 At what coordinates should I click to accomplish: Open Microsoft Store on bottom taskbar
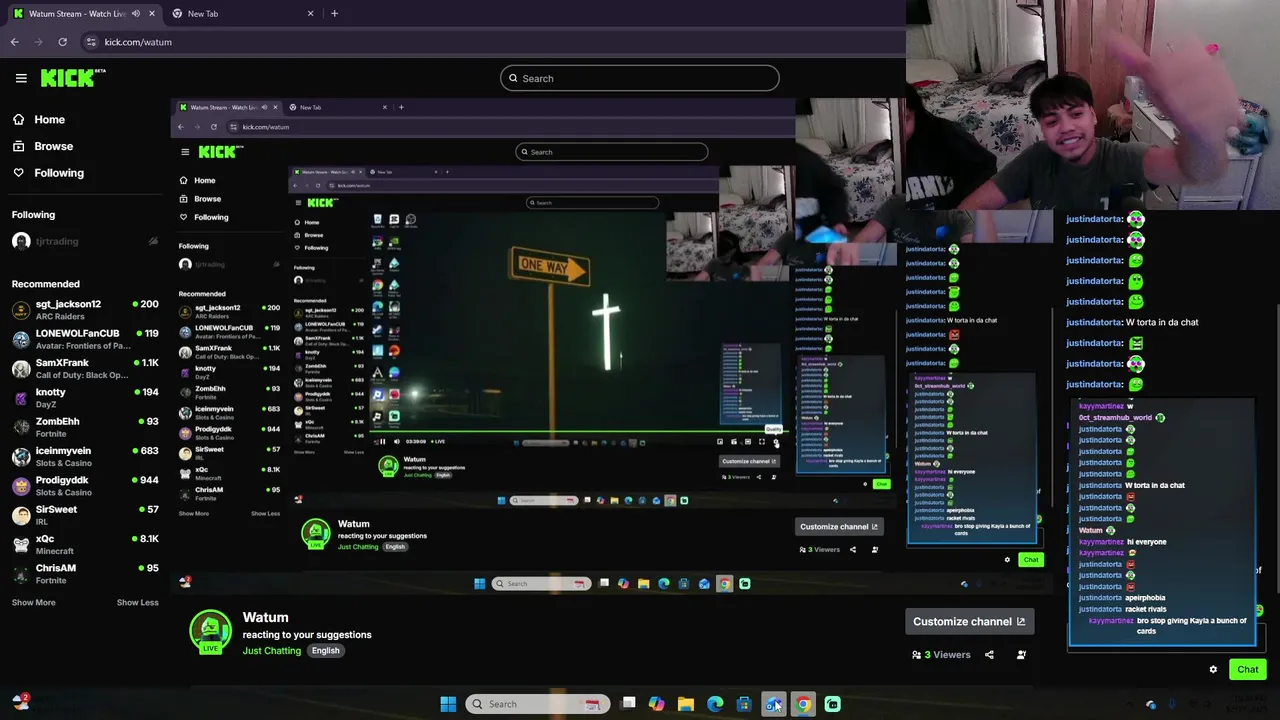744,704
